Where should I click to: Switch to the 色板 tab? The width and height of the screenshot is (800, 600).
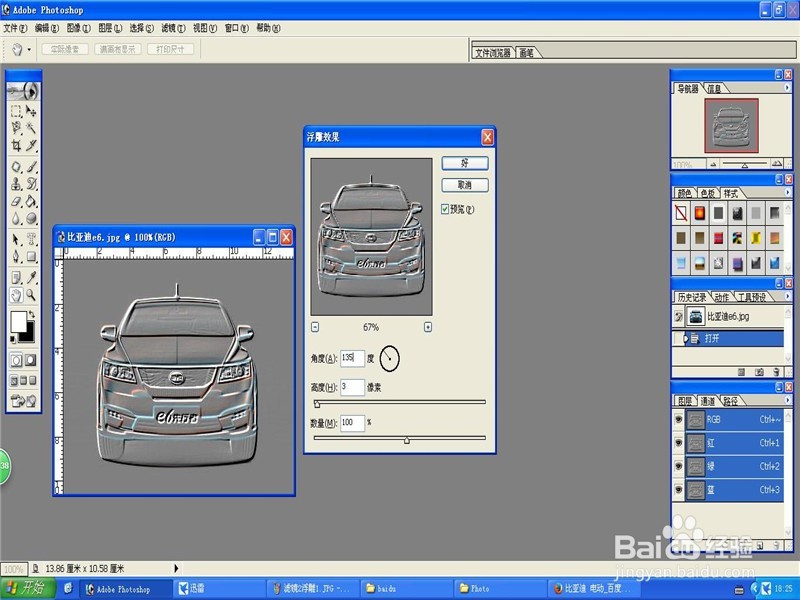(x=708, y=193)
